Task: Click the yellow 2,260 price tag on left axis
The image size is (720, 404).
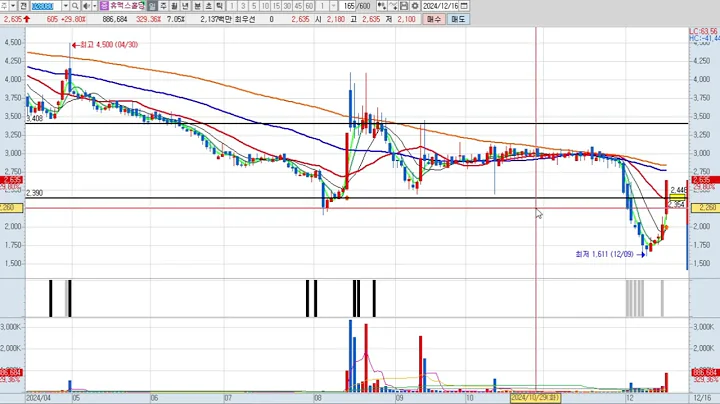Action: pos(11,208)
